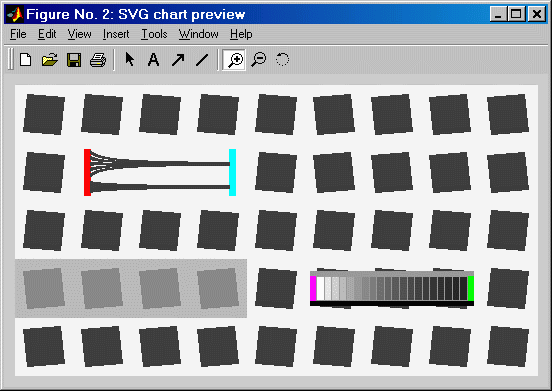
Task: Activate the Insert Text 'A' tool
Action: [x=153, y=59]
